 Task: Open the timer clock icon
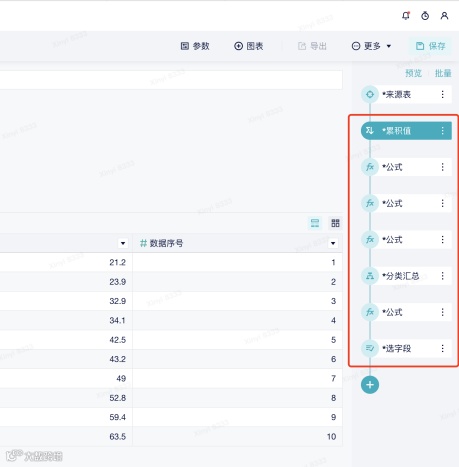425,16
